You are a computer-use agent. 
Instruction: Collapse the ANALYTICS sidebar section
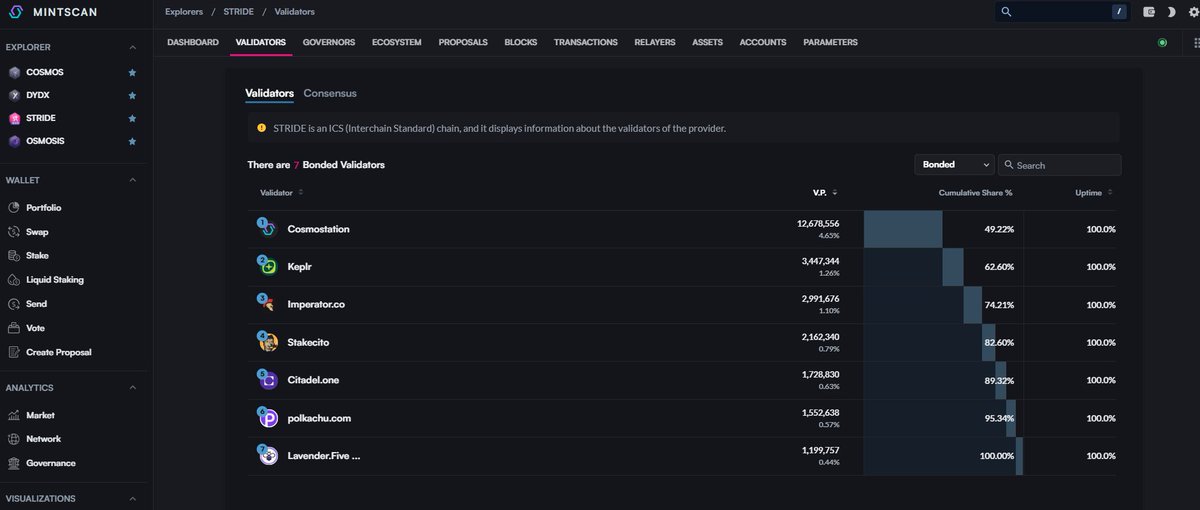[132, 388]
